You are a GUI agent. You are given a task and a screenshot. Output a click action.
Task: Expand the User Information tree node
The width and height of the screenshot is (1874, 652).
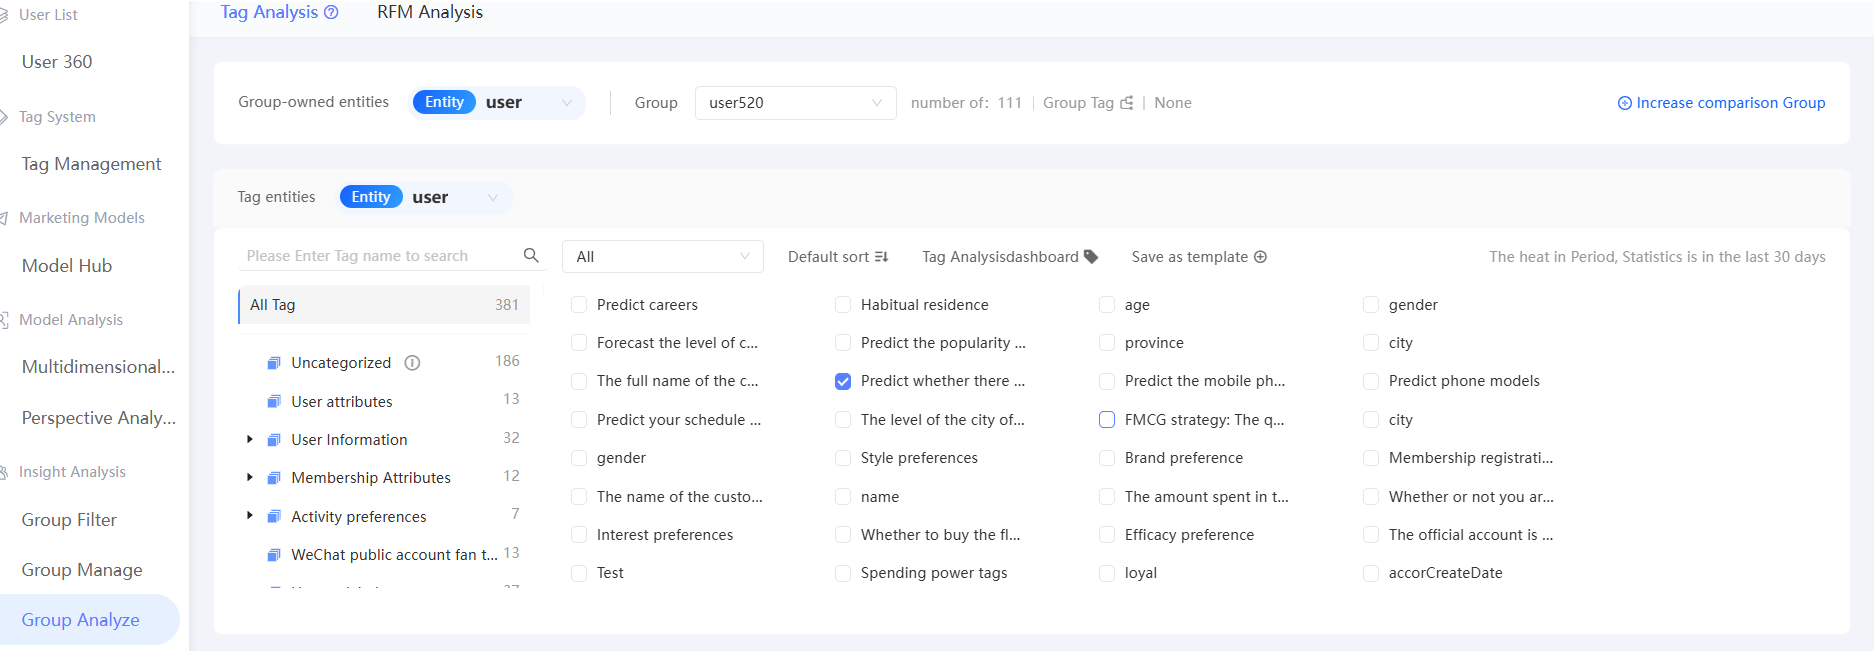(249, 439)
